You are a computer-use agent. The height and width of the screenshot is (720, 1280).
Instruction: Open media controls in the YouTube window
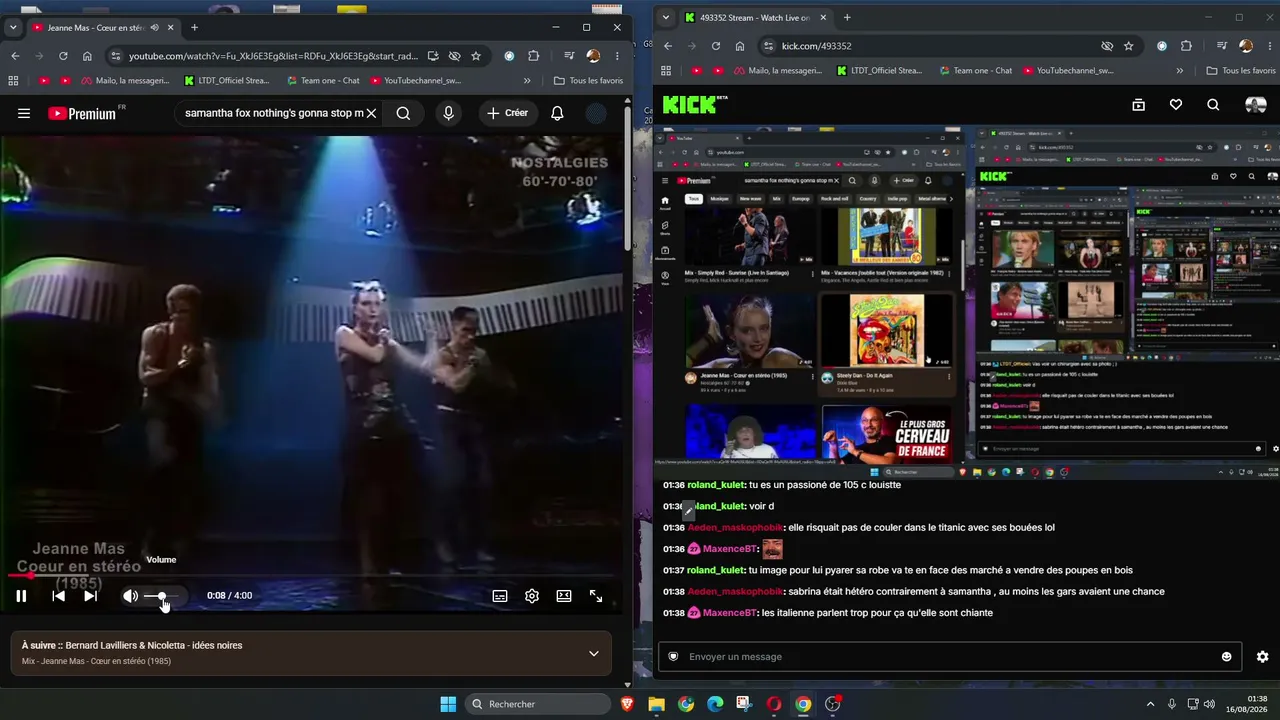tap(569, 56)
